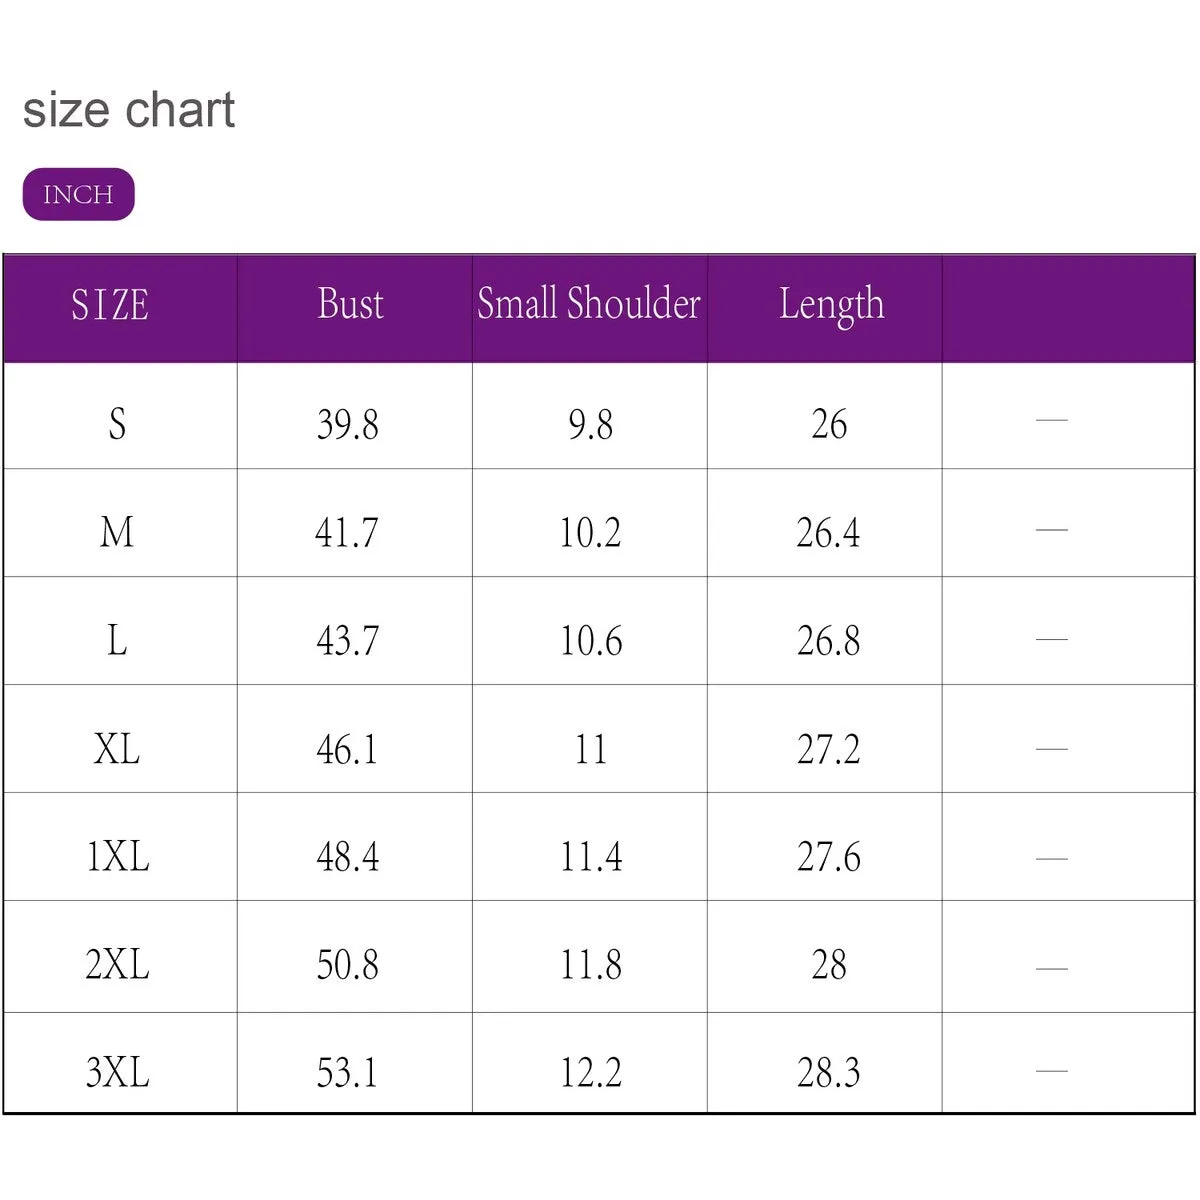Click the Small Shoulder column header
The height and width of the screenshot is (1200, 1200).
589,304
